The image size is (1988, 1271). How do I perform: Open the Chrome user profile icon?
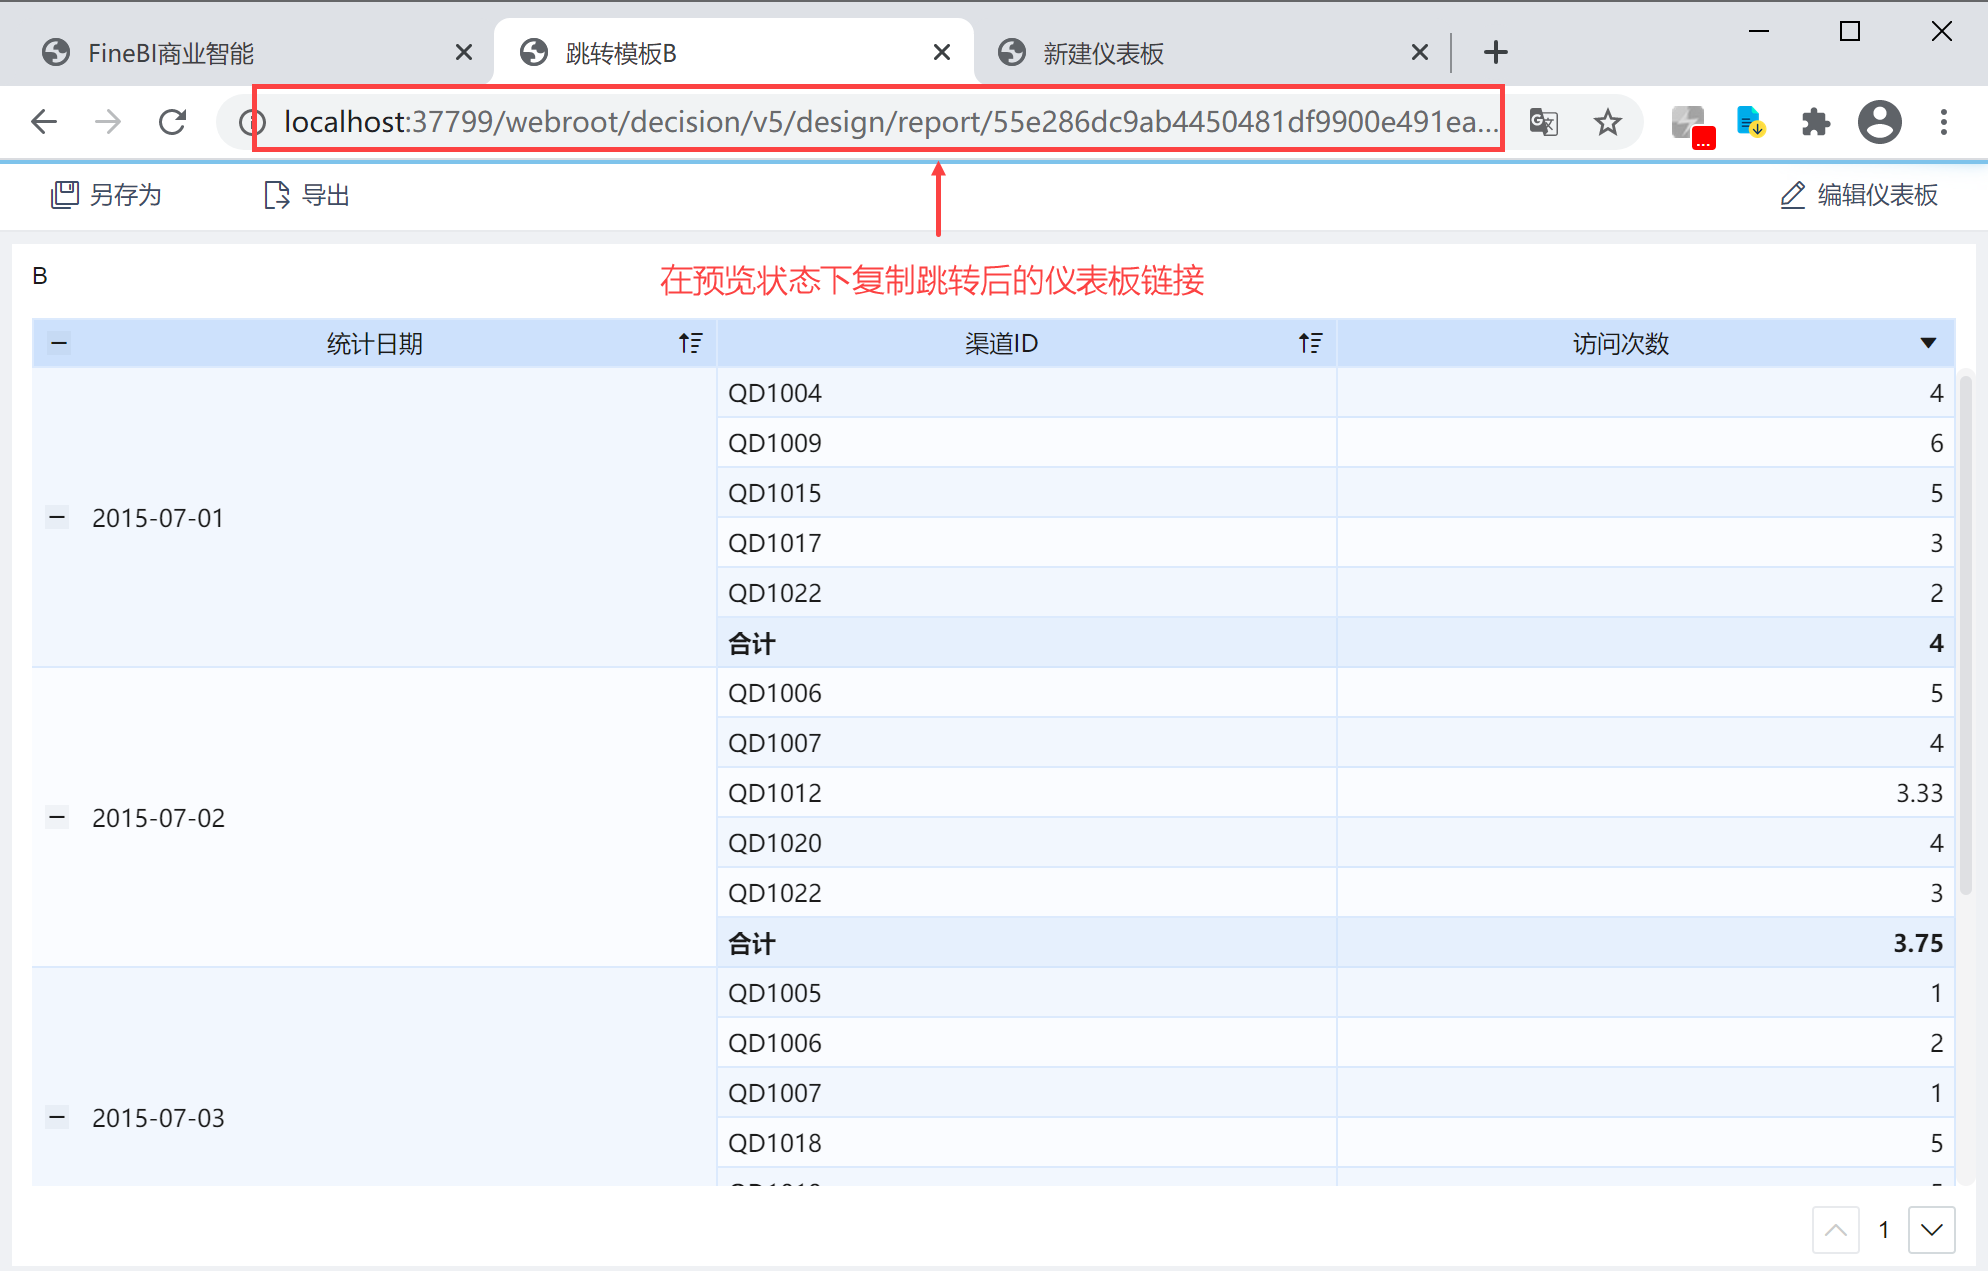[1879, 122]
